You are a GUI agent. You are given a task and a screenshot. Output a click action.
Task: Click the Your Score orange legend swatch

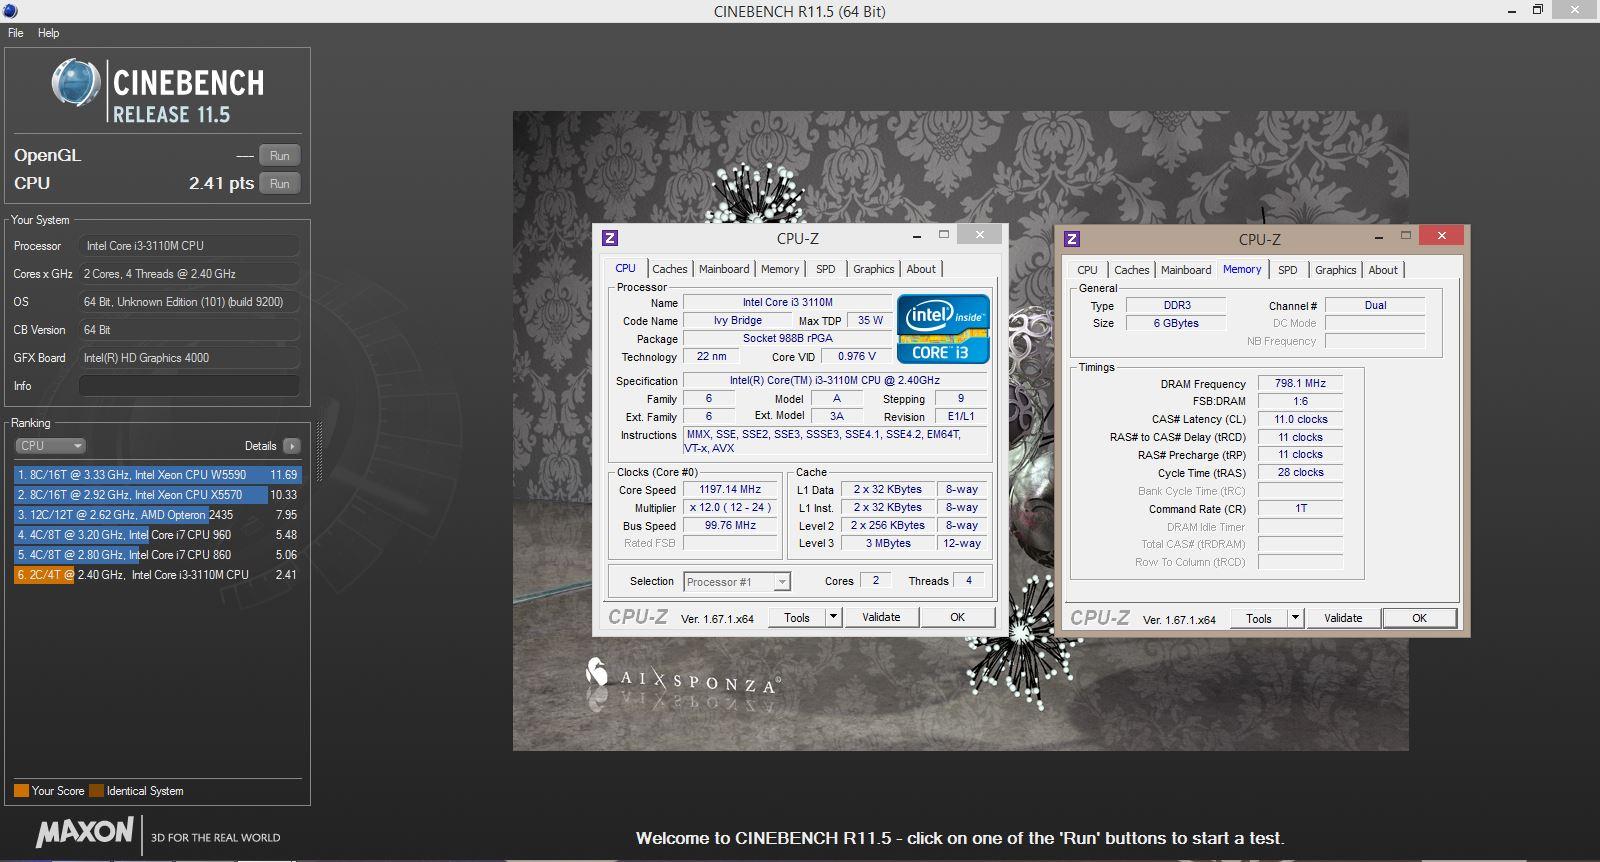pos(21,791)
